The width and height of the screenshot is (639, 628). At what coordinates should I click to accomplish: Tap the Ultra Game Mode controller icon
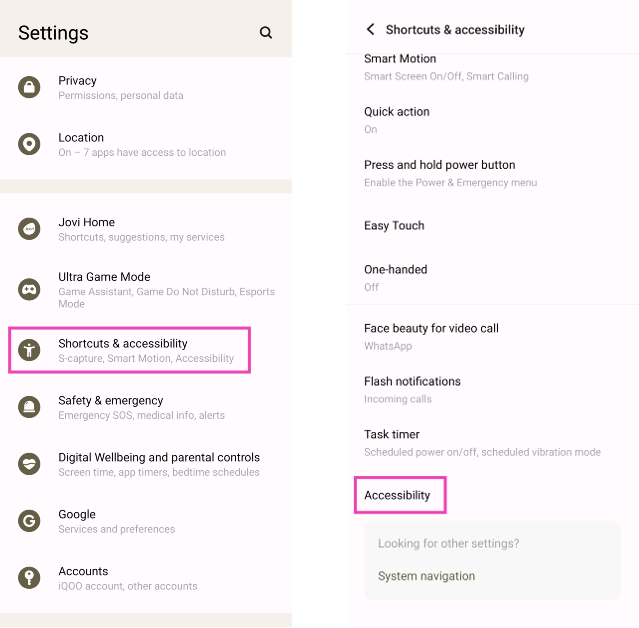click(30, 290)
